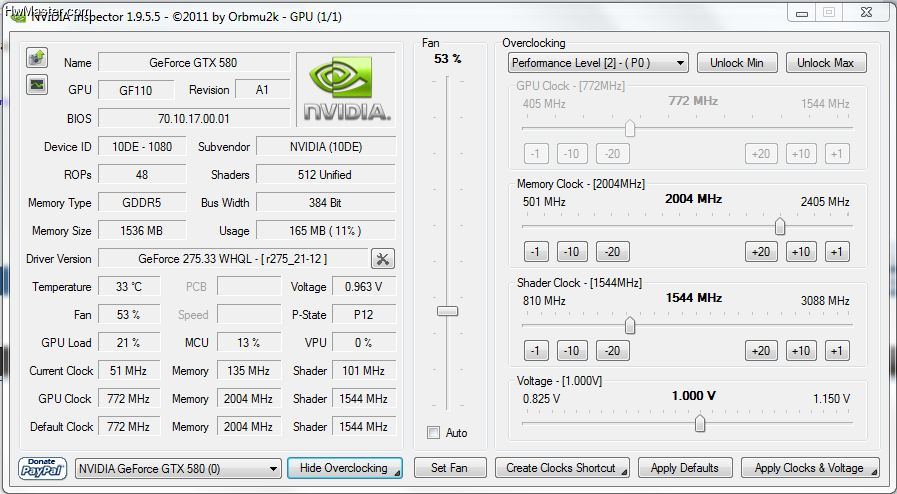Click the NVIDIA logo image
The height and width of the screenshot is (494, 897).
pyautogui.click(x=346, y=89)
